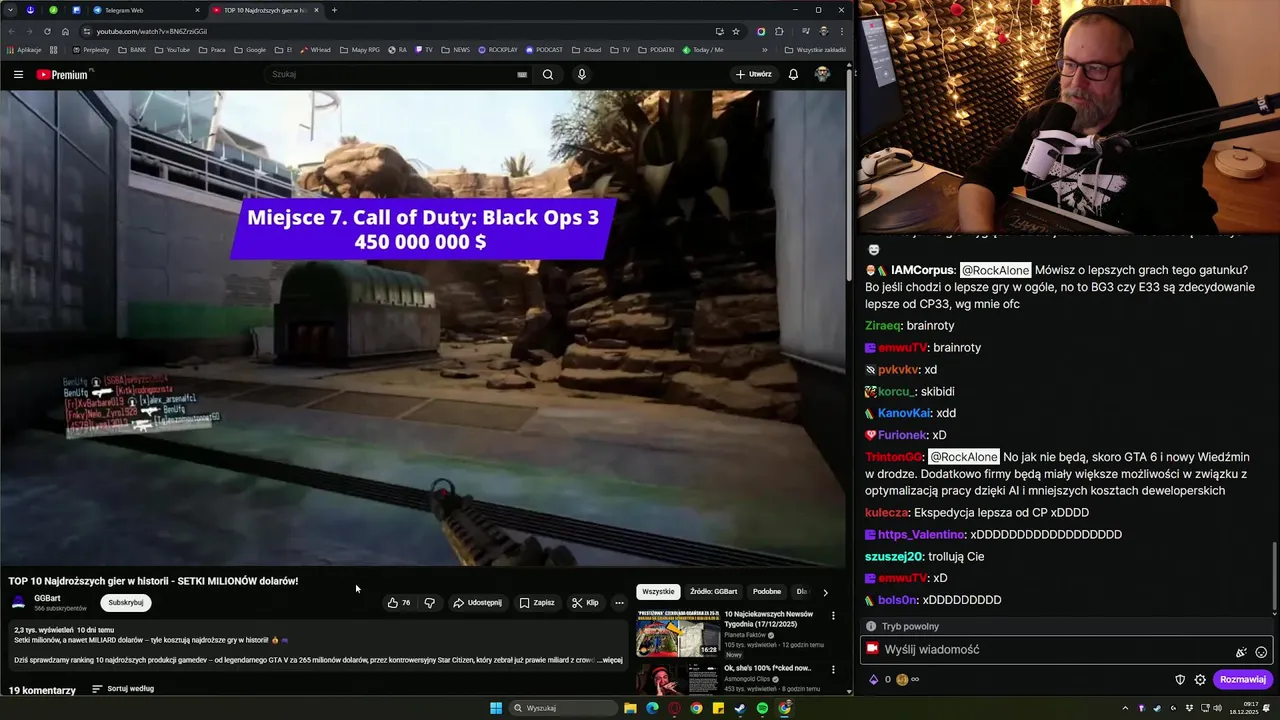Open the NEWS bookmarks folder
This screenshot has width=1280, height=720.
coord(455,50)
